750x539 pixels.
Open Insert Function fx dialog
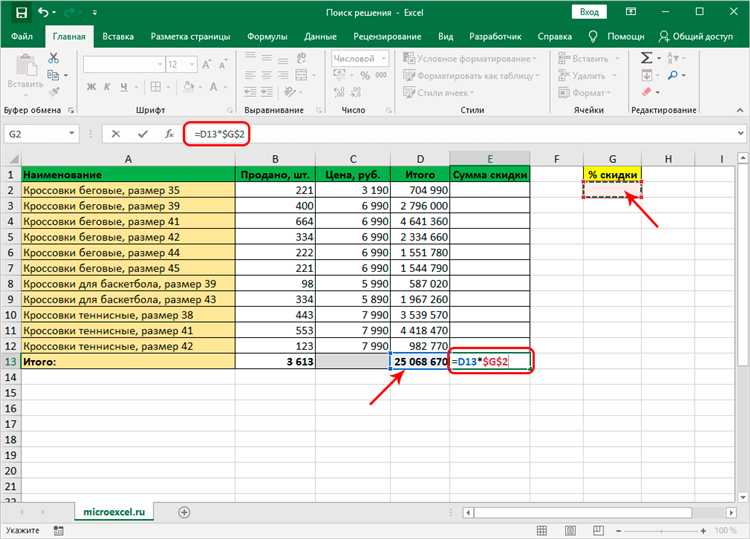[x=169, y=134]
